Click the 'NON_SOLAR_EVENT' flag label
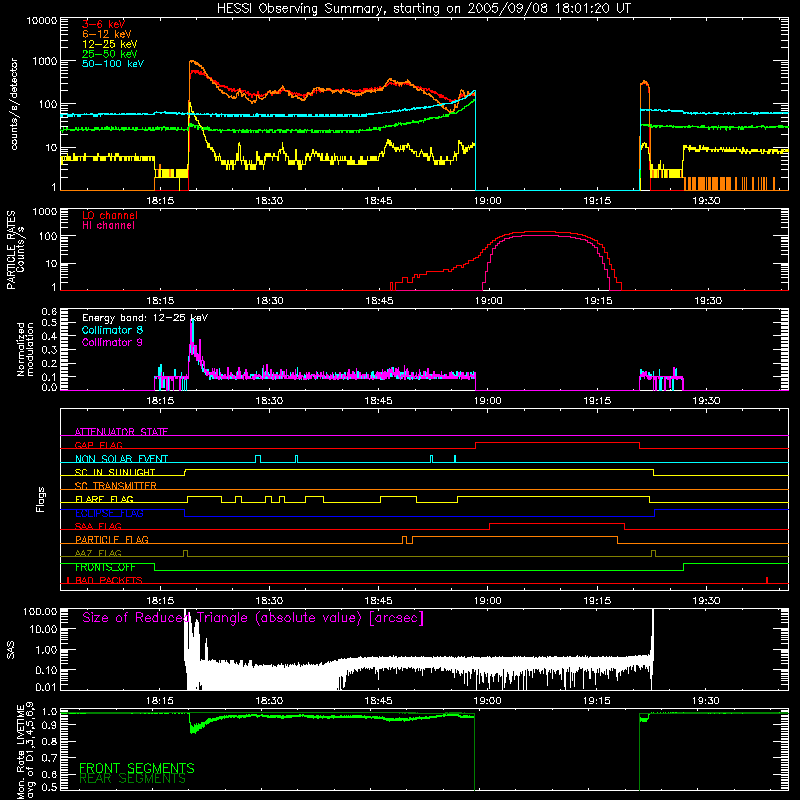 (121, 459)
